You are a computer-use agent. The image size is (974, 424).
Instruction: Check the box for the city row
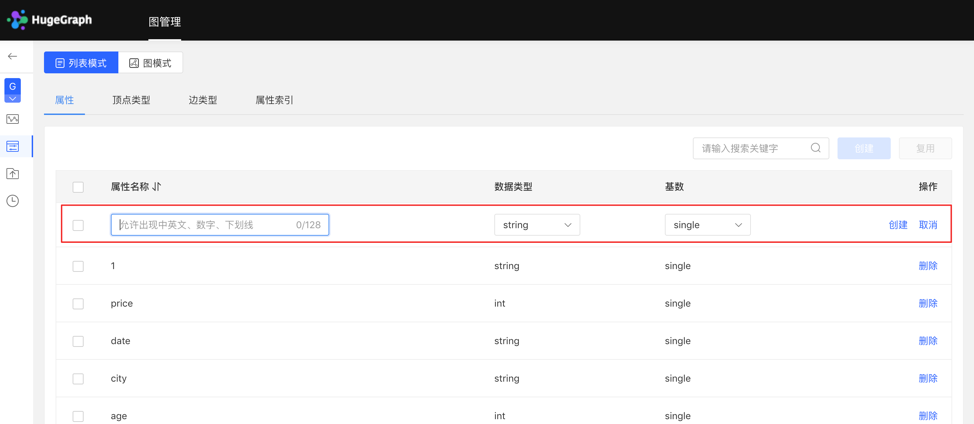[x=78, y=379]
